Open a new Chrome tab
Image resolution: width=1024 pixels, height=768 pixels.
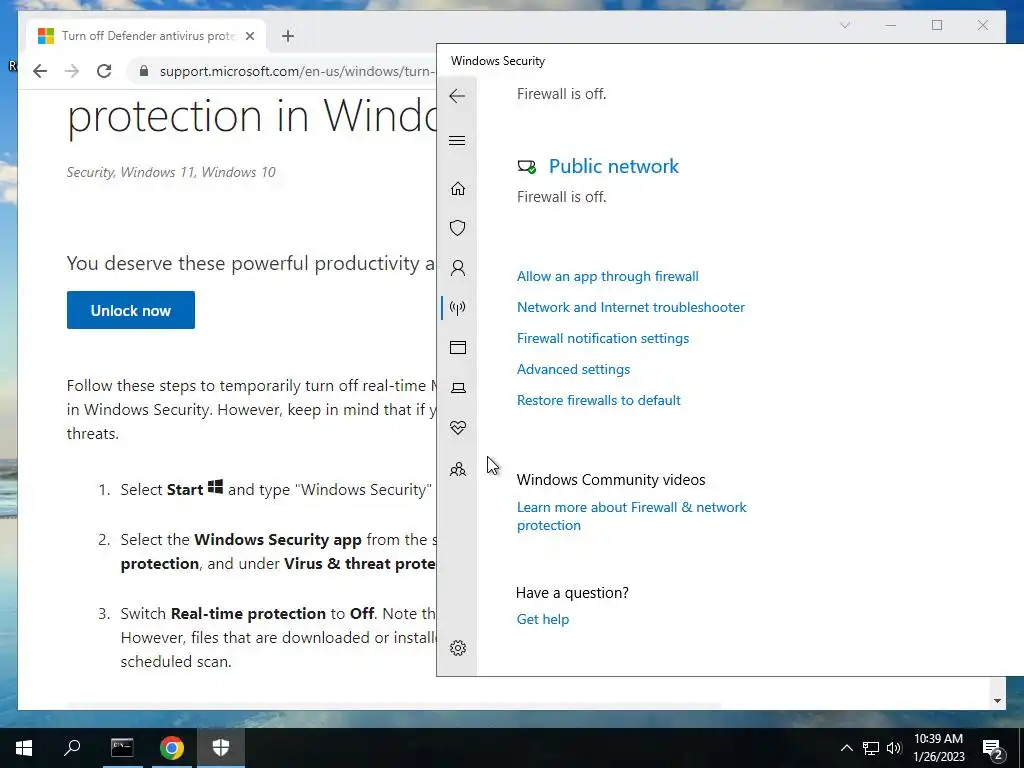(288, 36)
